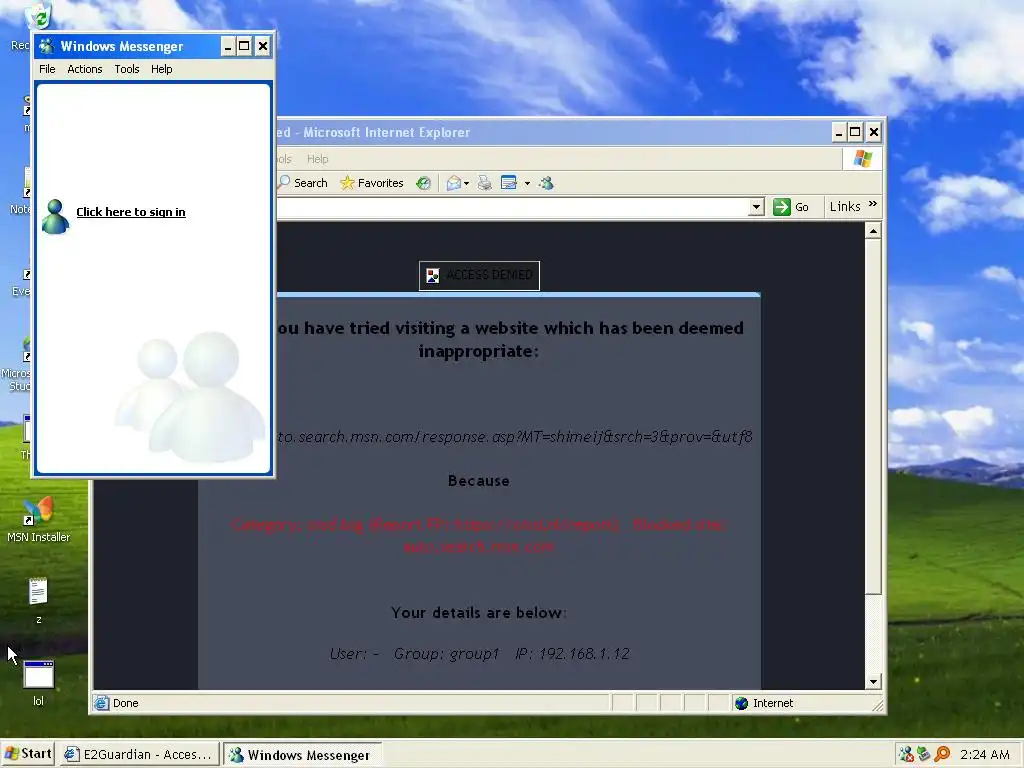
Task: Click the Windows Messenger title bar icon
Action: coord(46,46)
